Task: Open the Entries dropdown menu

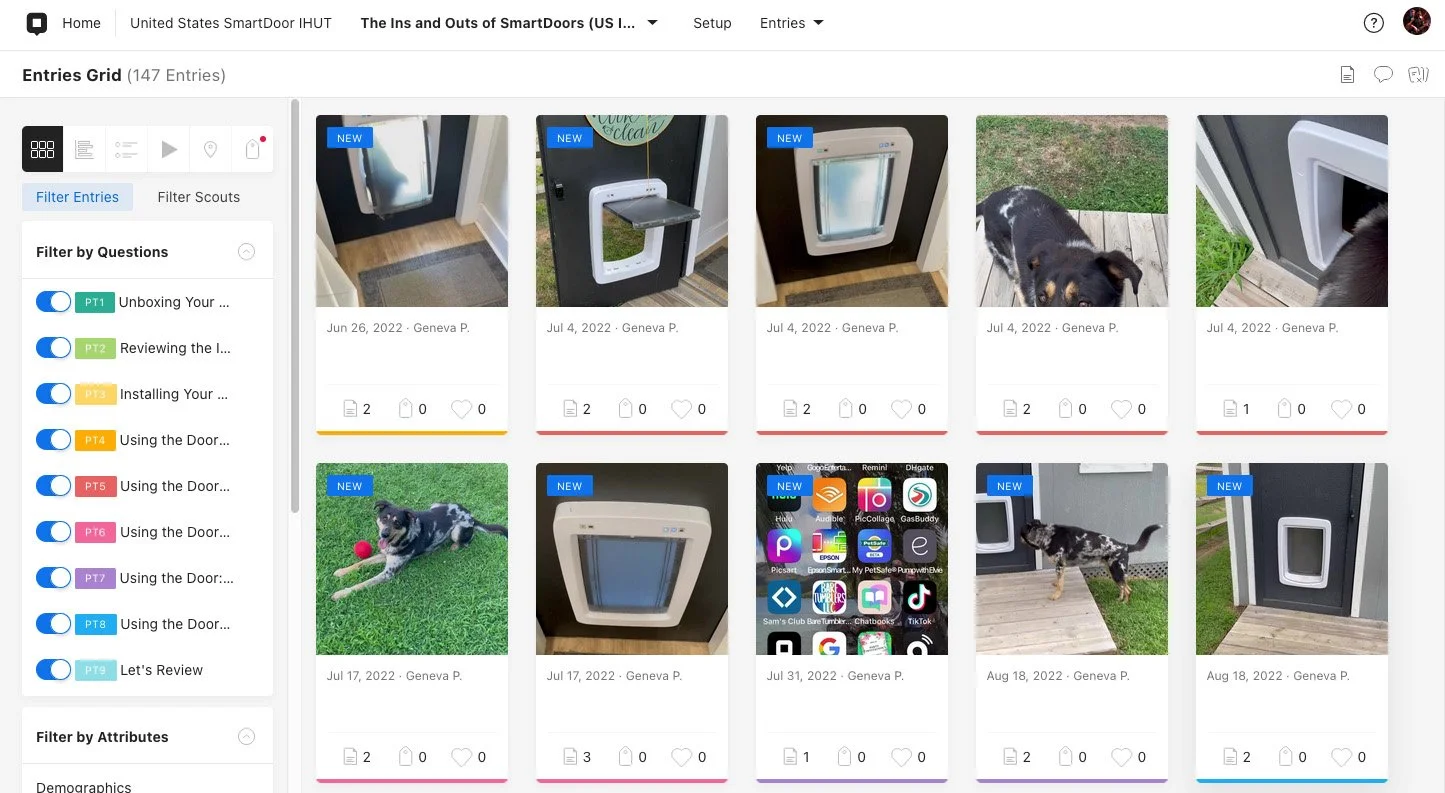Action: (x=792, y=23)
